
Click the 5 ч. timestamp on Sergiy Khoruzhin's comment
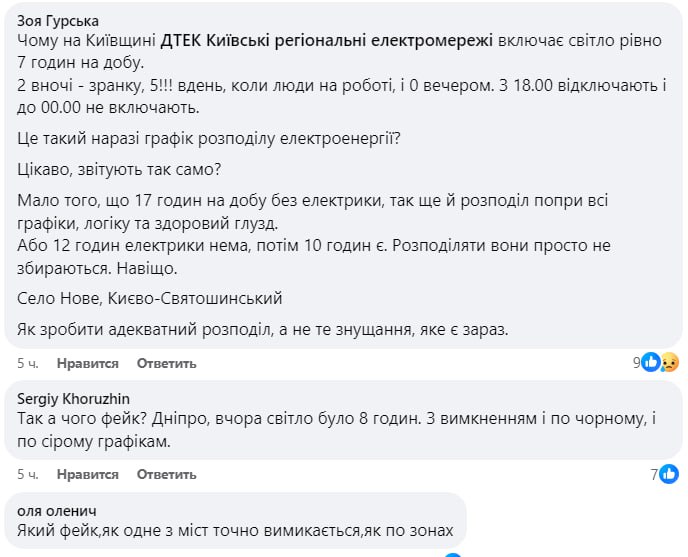[28, 474]
